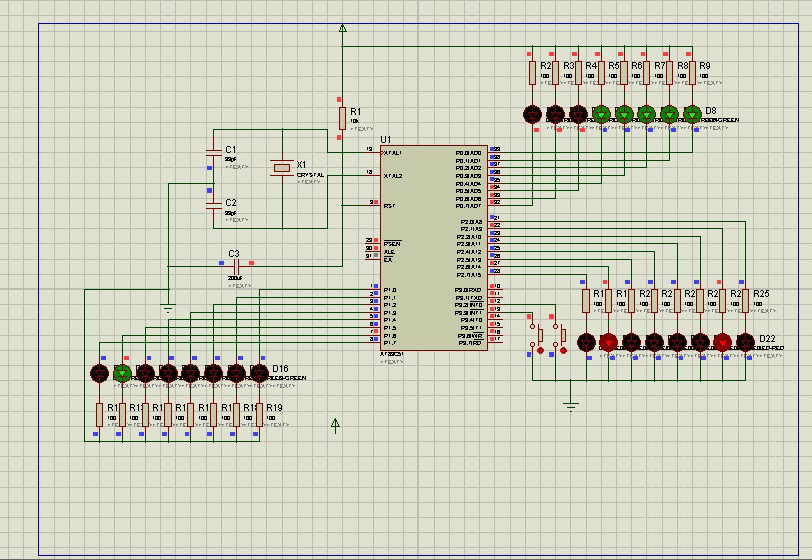Click the R19 resistor symbol
This screenshot has height=560, width=812.
coord(259,414)
